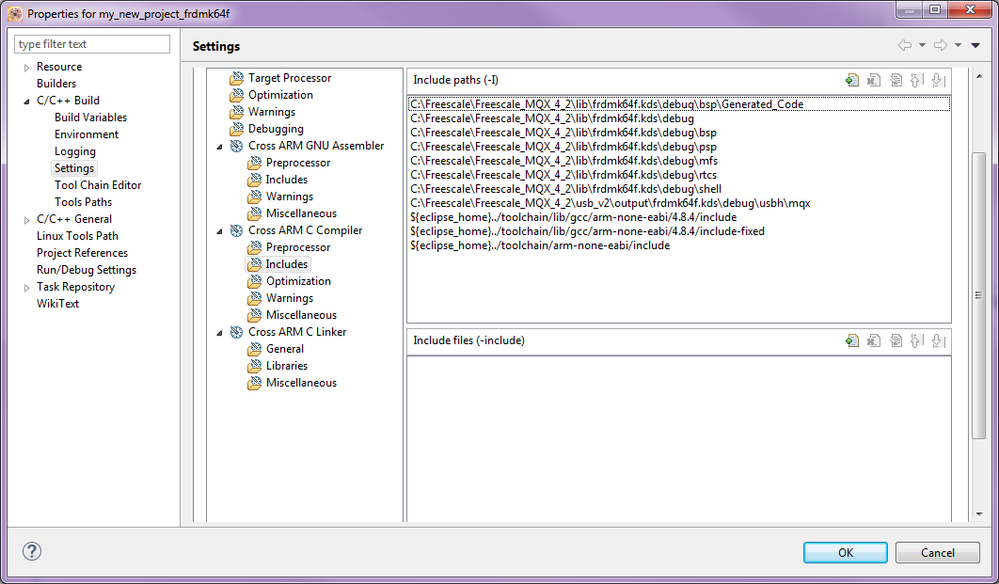Click the Linker General folder icon

(254, 349)
